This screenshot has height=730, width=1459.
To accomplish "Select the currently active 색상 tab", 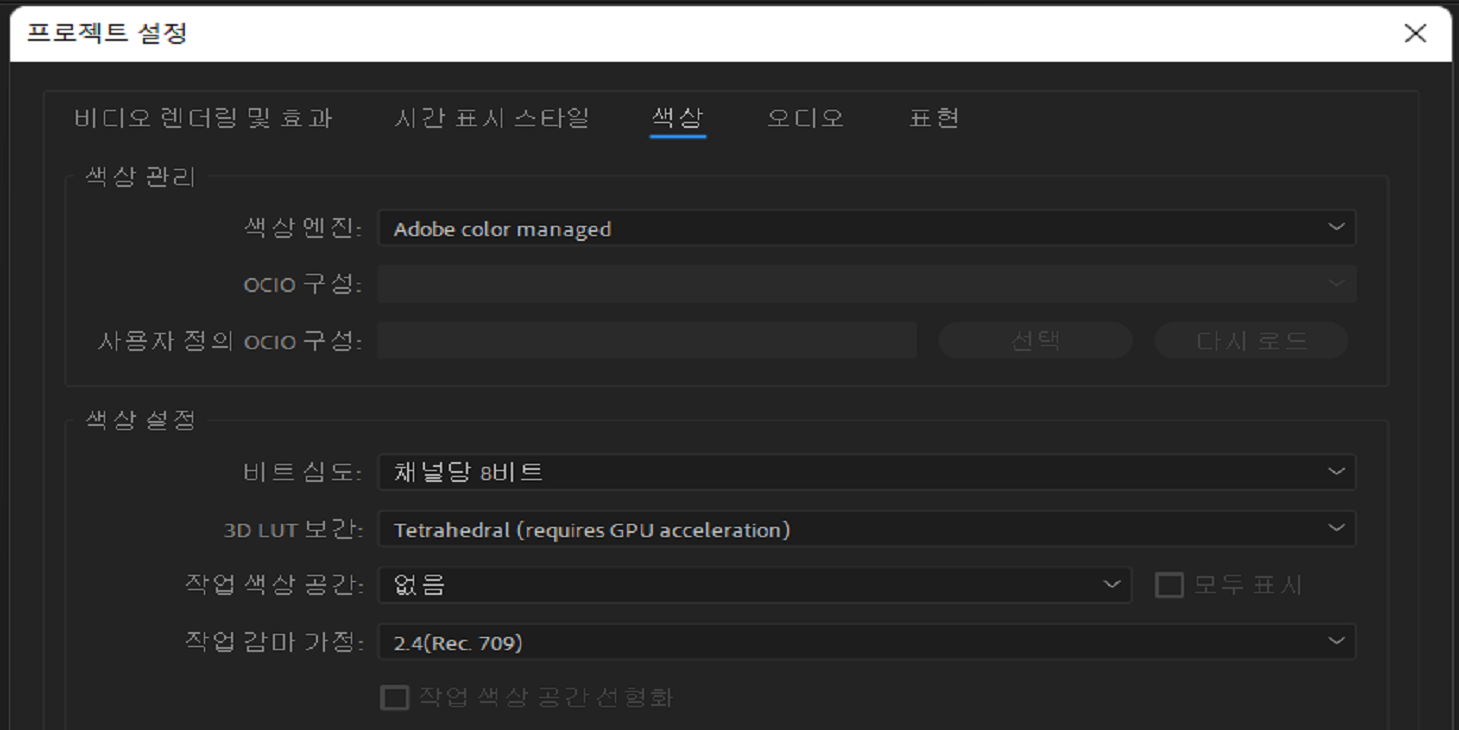I will point(677,118).
